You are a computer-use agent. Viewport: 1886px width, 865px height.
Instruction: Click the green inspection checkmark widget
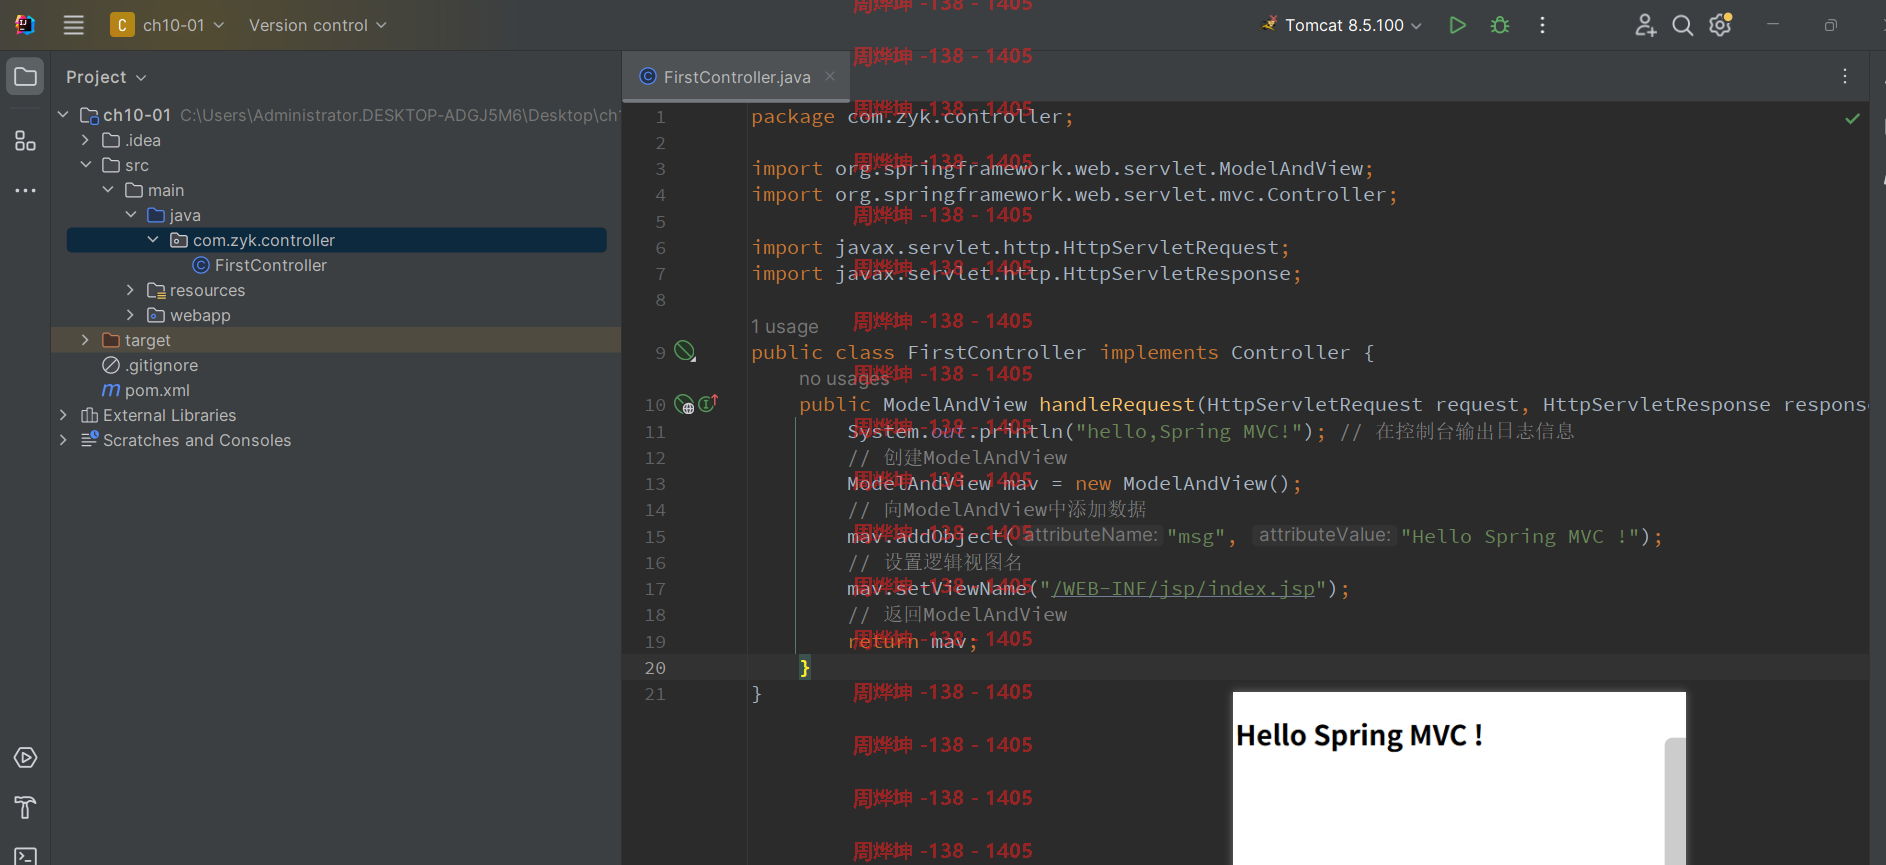click(x=1852, y=118)
